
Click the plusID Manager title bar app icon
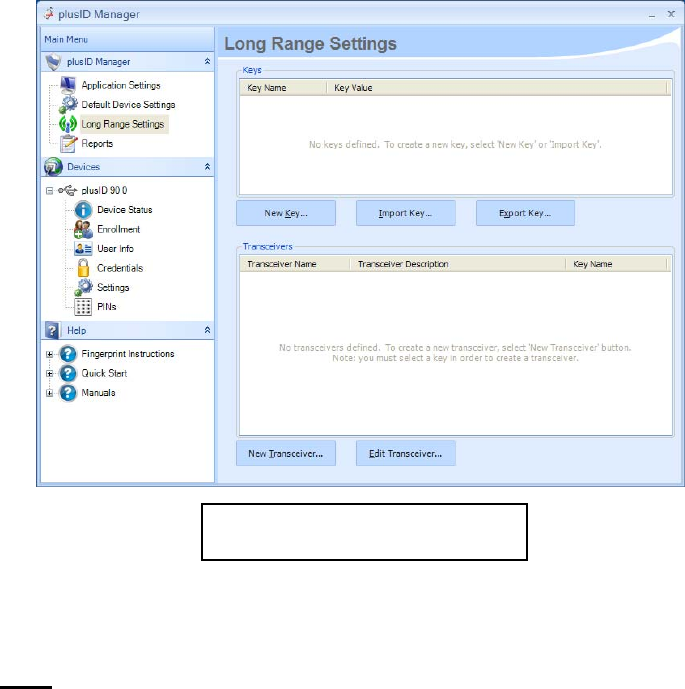(49, 14)
